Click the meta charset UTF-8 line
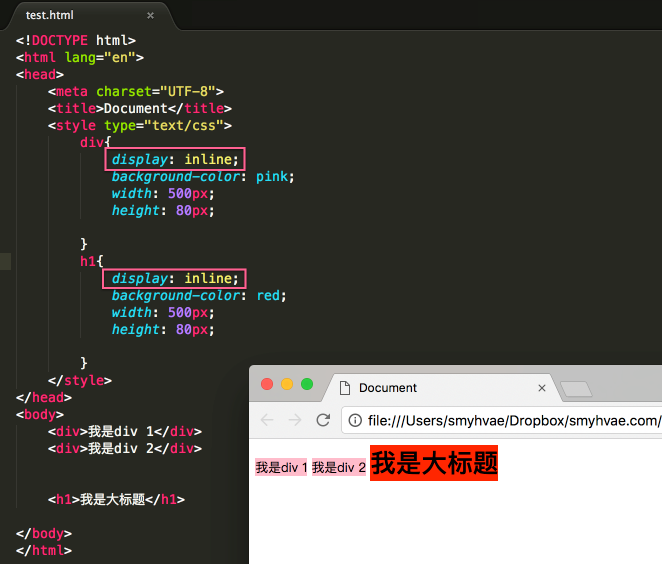 coord(136,91)
